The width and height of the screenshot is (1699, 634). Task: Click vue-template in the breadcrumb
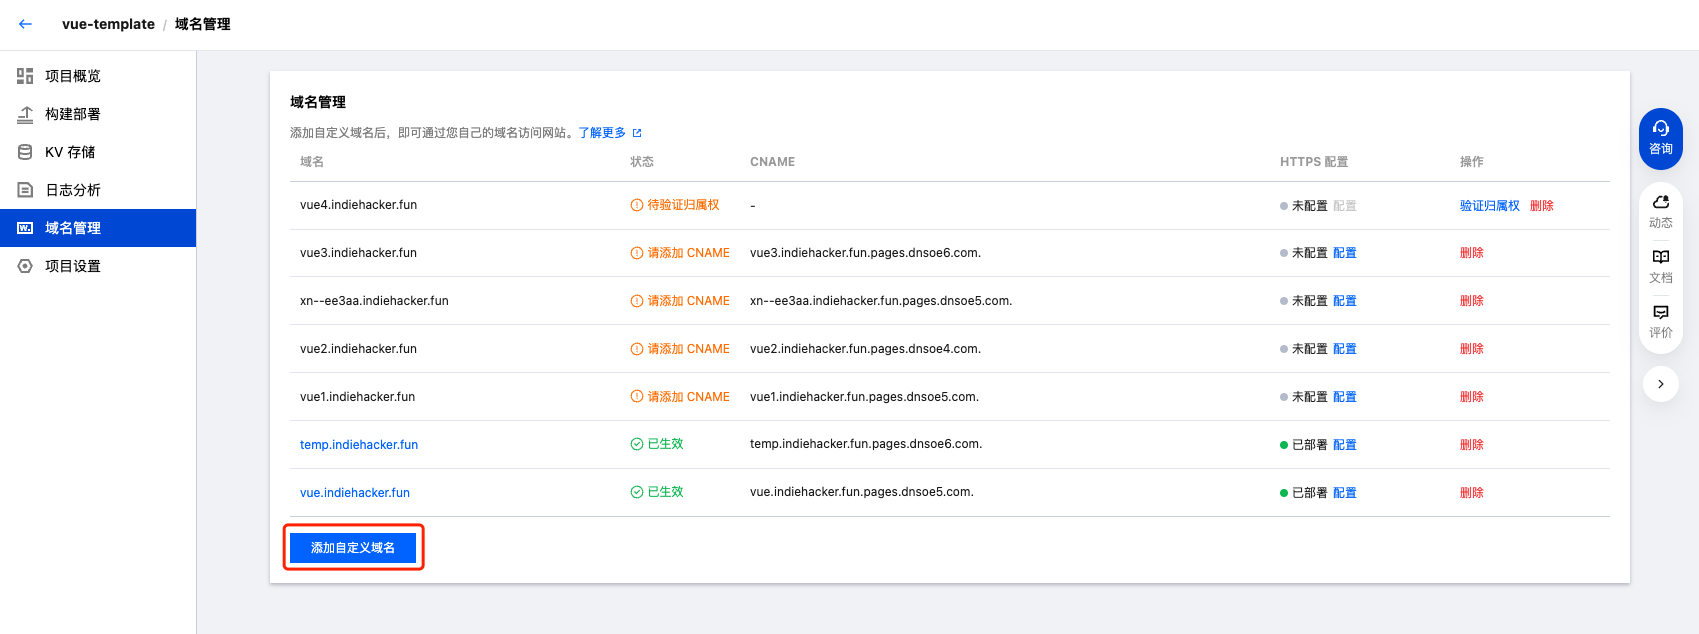[108, 24]
